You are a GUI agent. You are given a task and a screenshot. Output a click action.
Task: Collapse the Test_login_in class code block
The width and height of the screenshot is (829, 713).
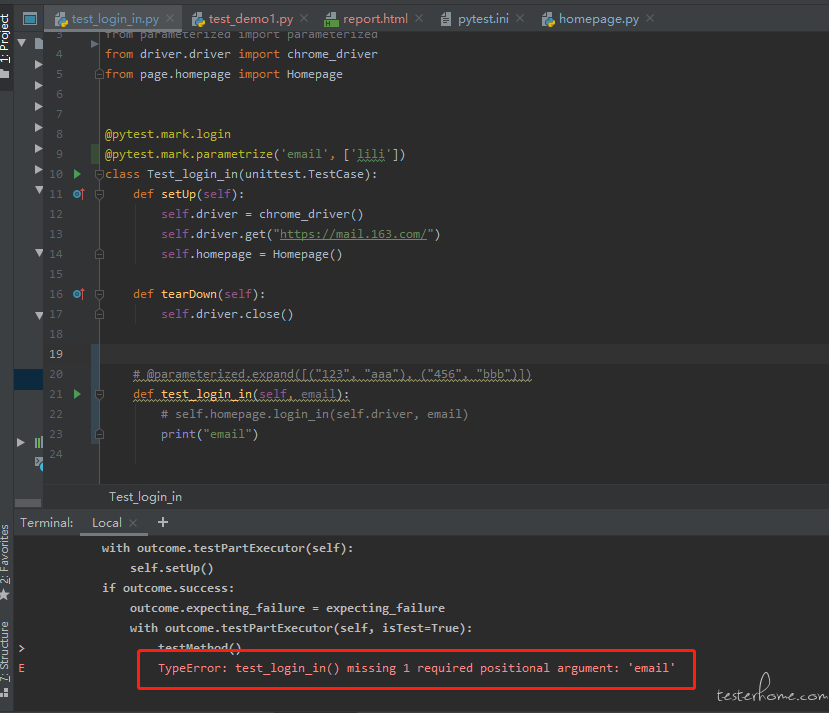[x=99, y=174]
